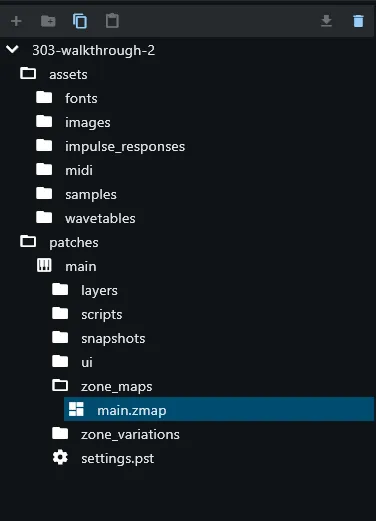Click the scripts folder icon

pos(60,314)
